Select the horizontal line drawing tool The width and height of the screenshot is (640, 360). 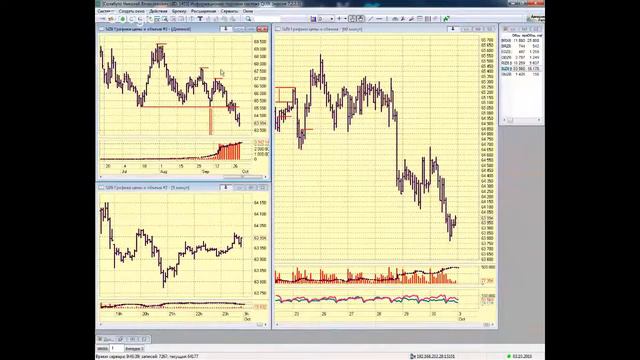379,19
